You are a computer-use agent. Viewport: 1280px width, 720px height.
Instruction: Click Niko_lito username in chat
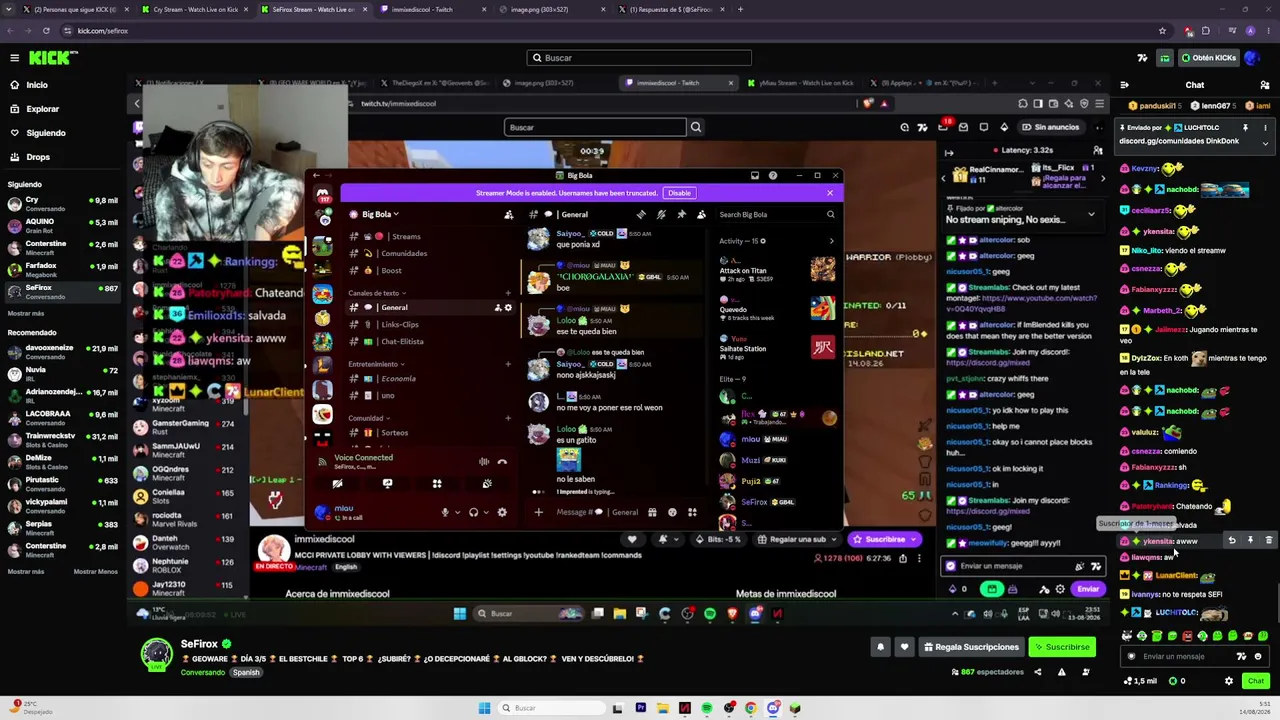click(1147, 251)
